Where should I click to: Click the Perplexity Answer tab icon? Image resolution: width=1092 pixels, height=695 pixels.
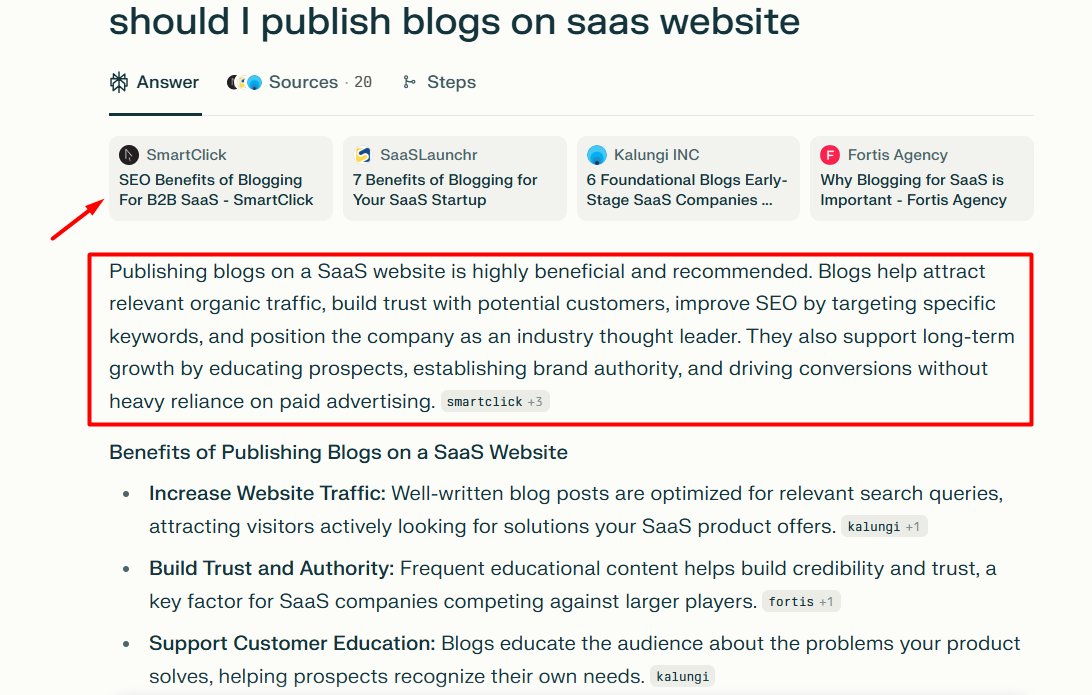119,82
